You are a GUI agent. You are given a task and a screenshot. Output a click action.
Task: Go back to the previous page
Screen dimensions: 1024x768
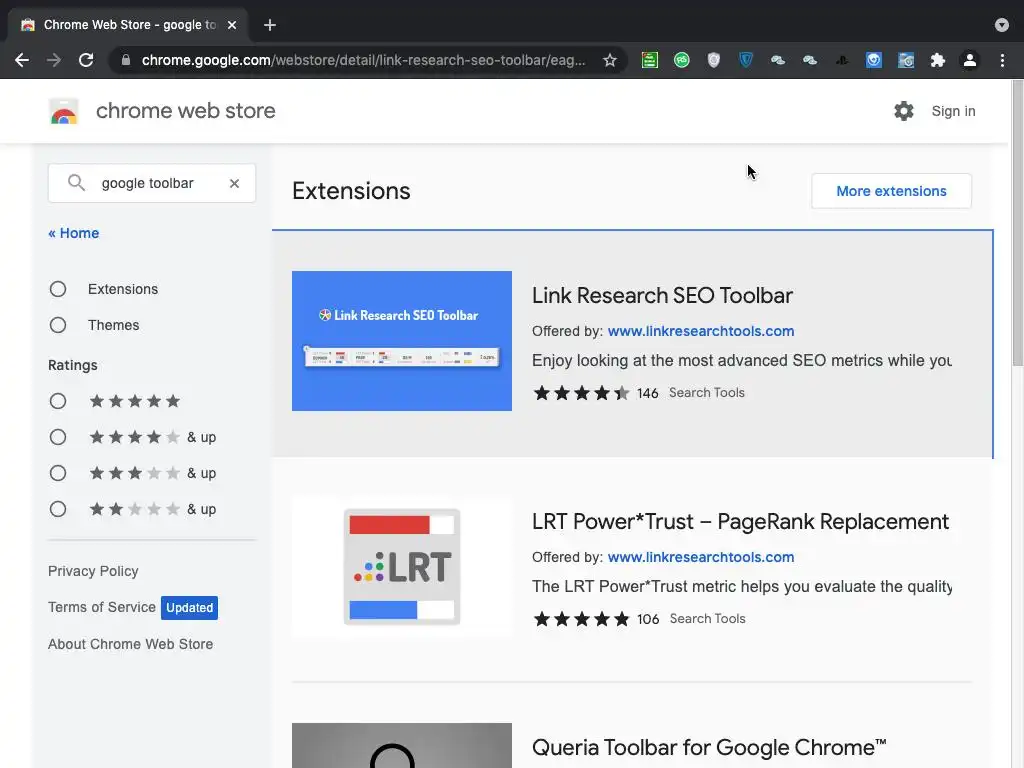[22, 60]
